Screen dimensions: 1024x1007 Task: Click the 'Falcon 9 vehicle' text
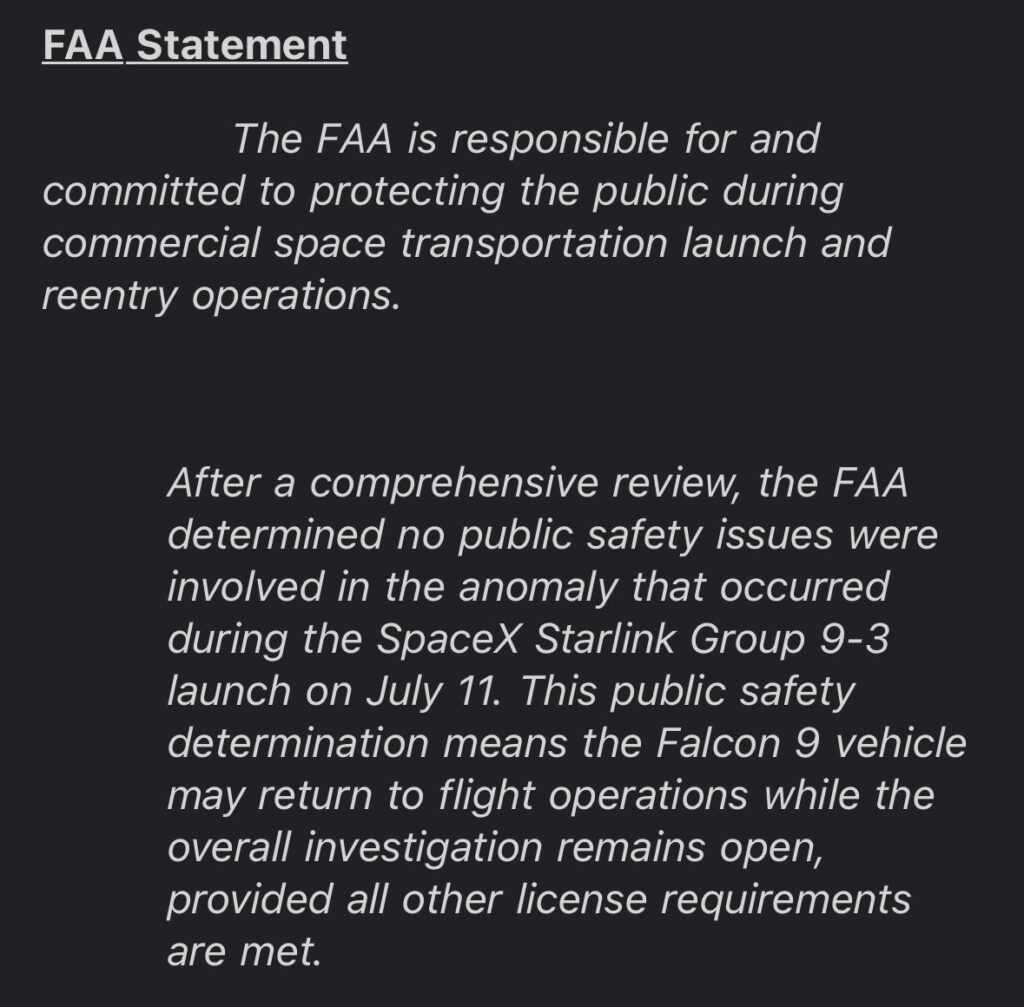[810, 743]
